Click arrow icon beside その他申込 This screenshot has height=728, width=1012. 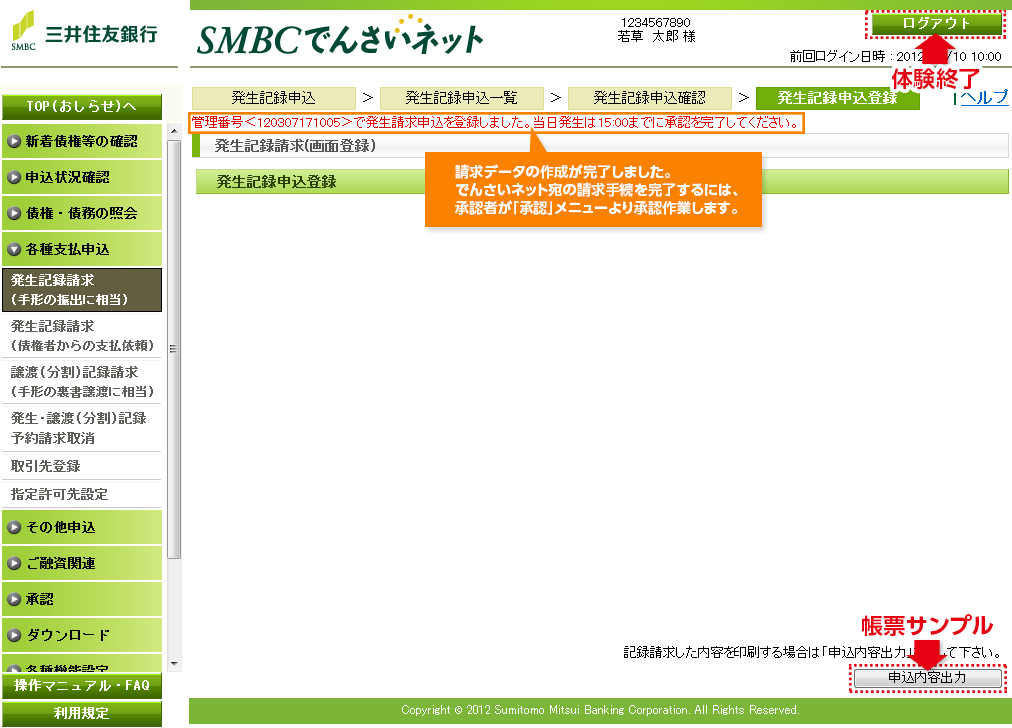pos(14,527)
